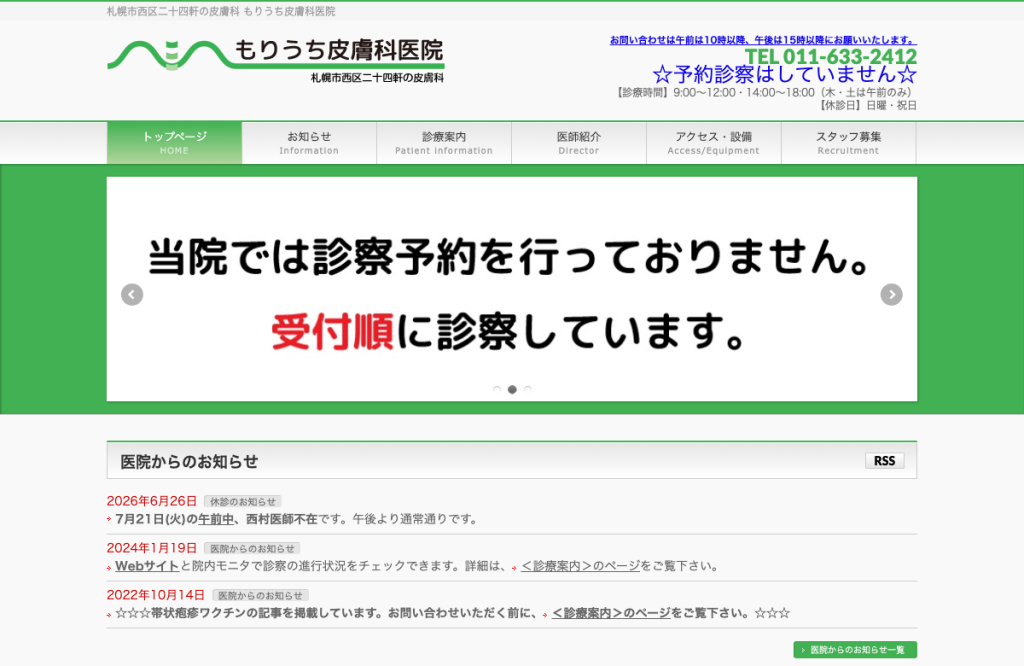
Task: Open 診療案内 Patient Information menu
Action: tap(444, 142)
